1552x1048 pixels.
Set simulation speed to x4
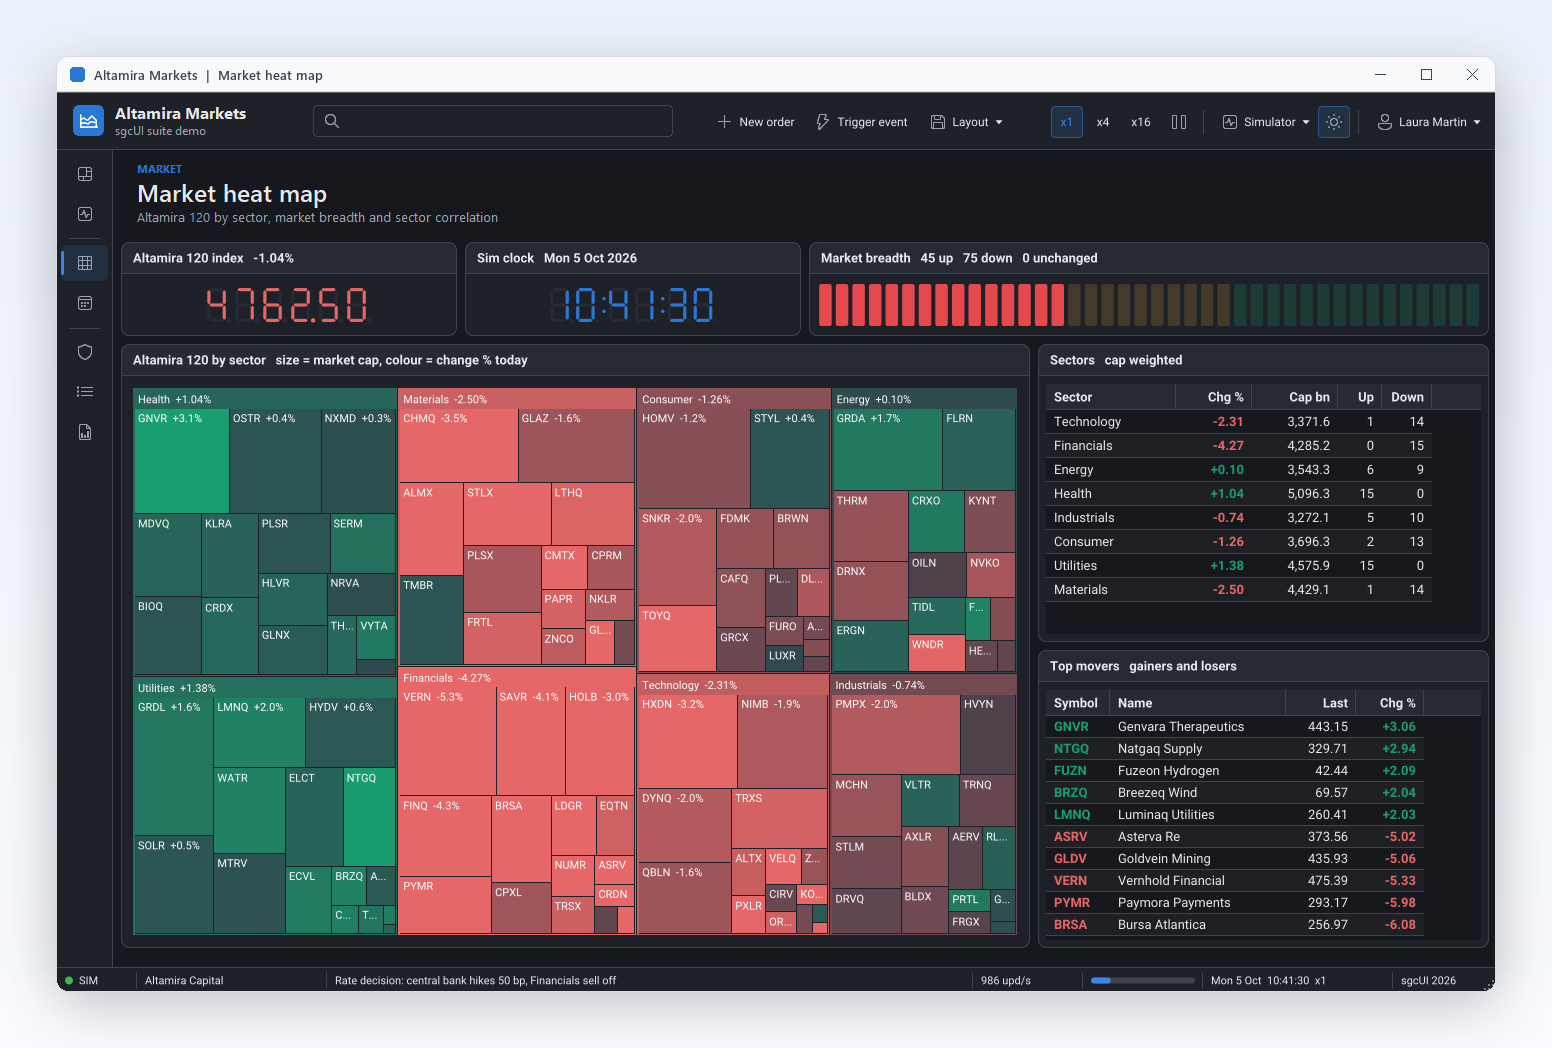(1103, 122)
